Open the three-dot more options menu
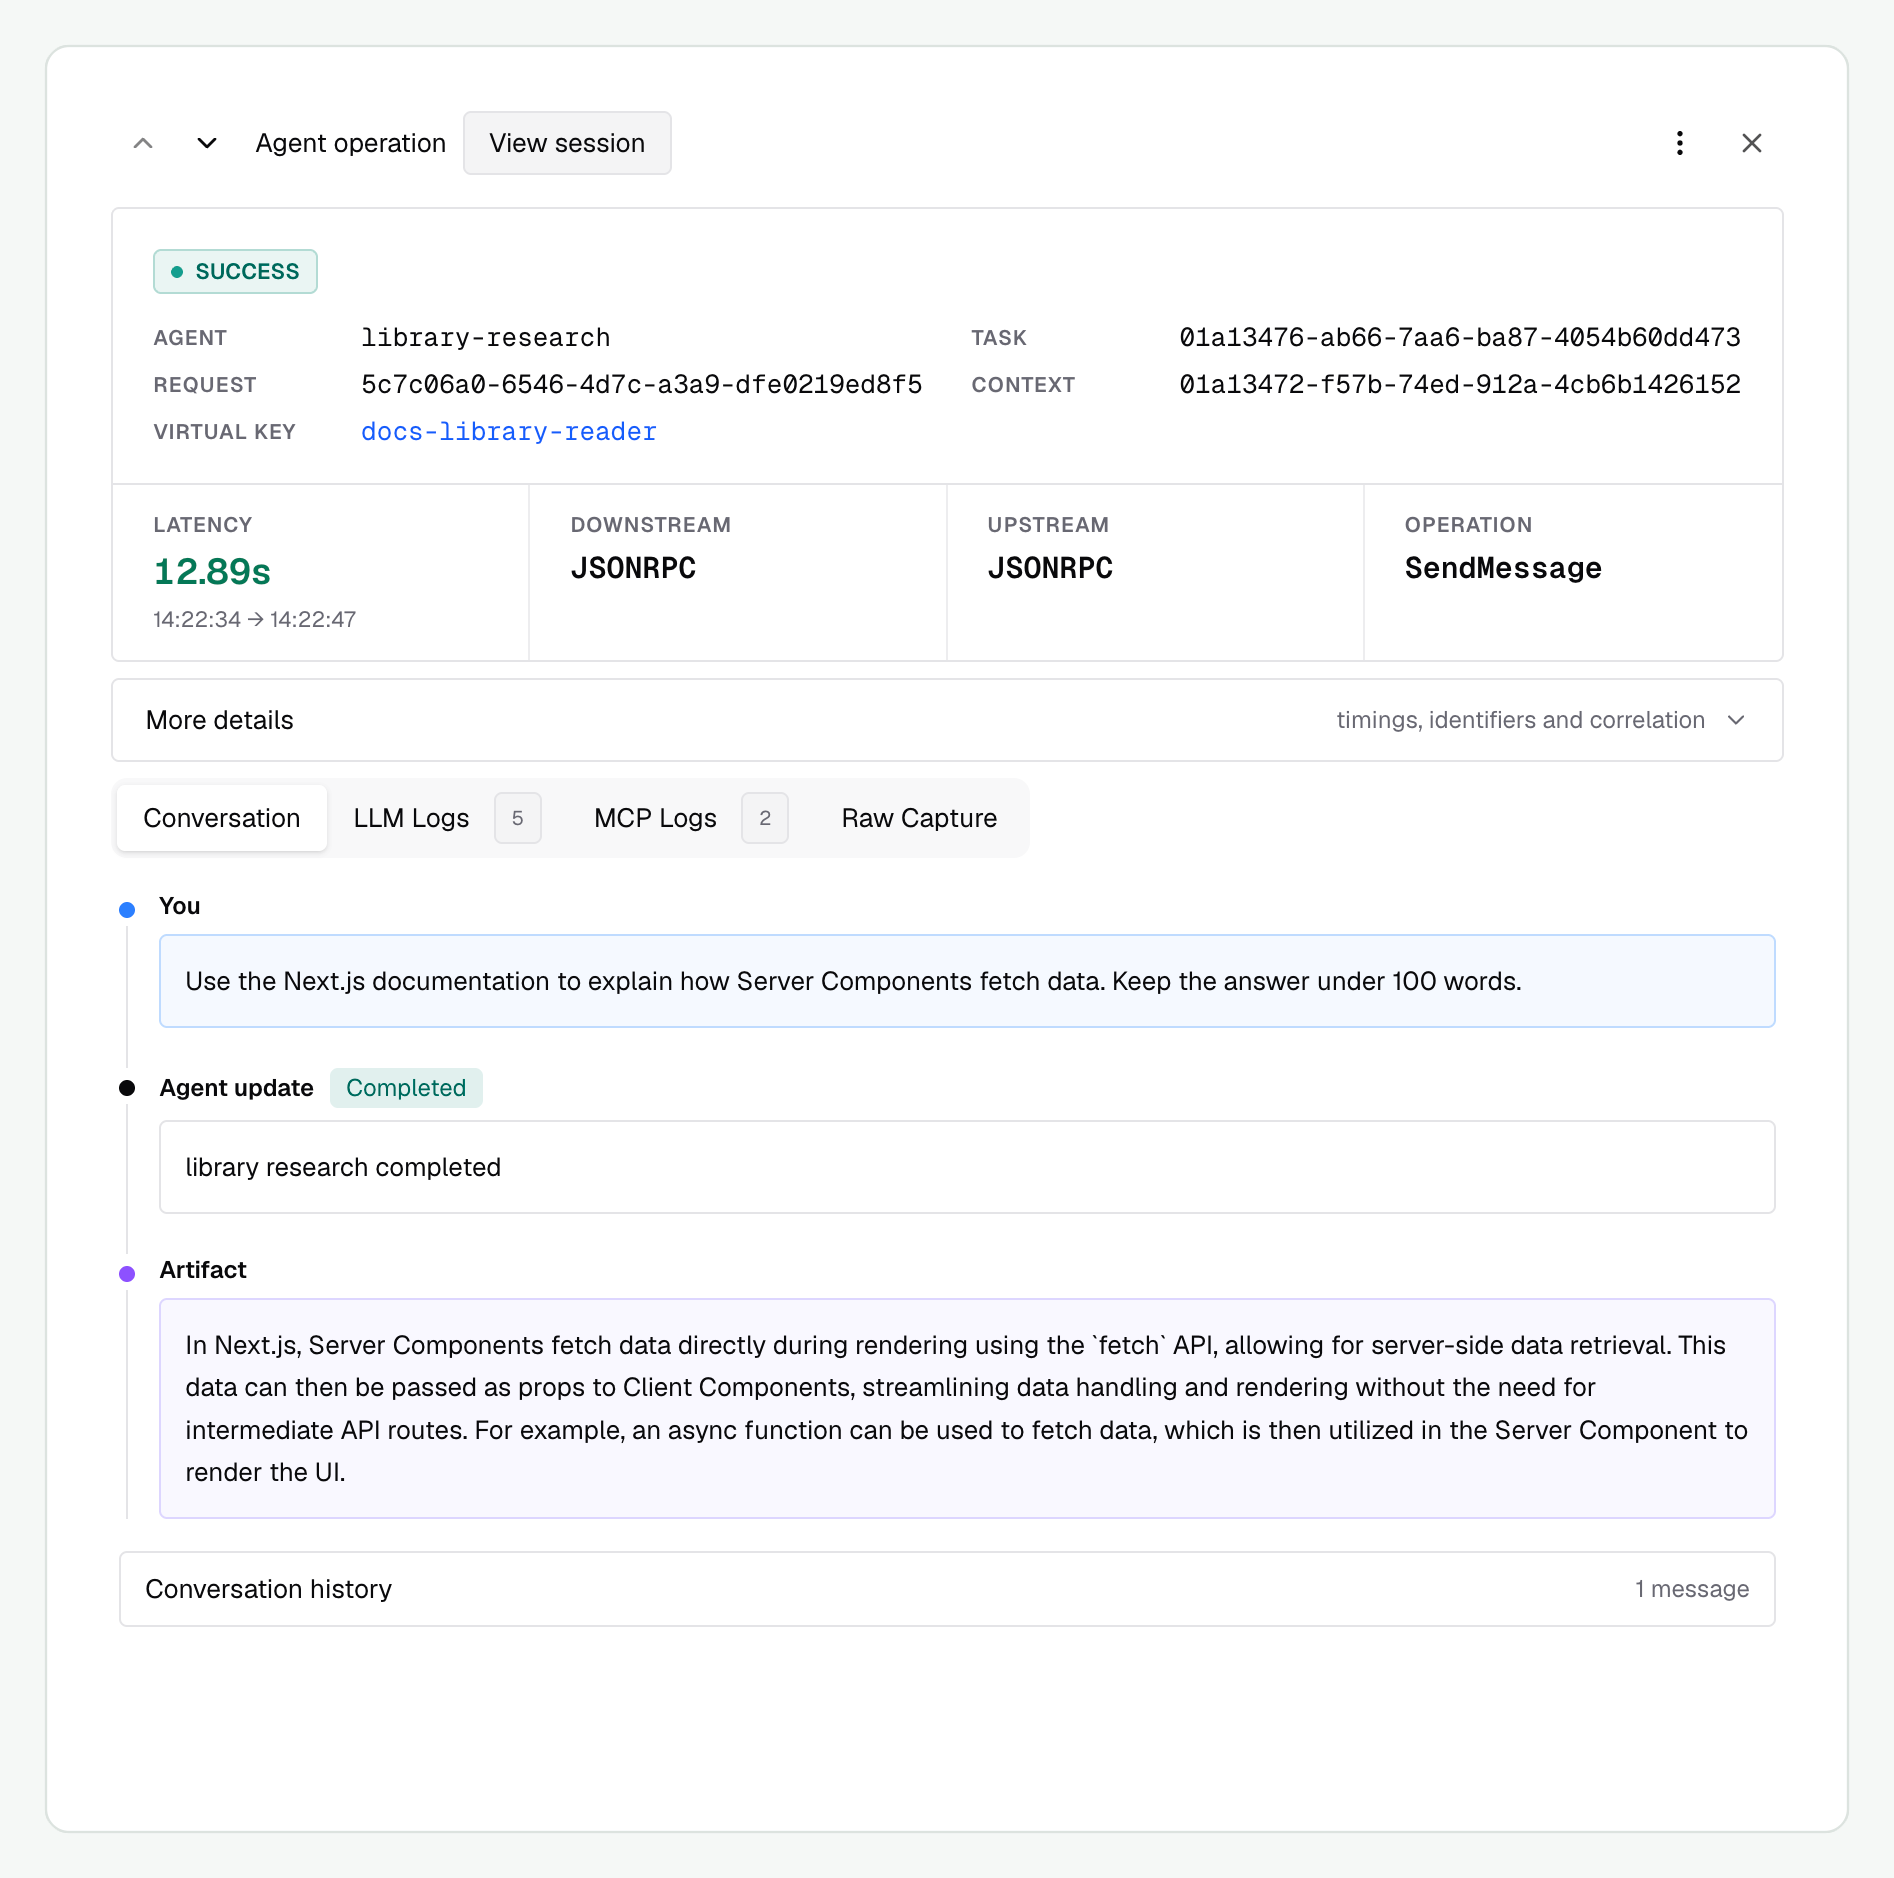 (1680, 143)
